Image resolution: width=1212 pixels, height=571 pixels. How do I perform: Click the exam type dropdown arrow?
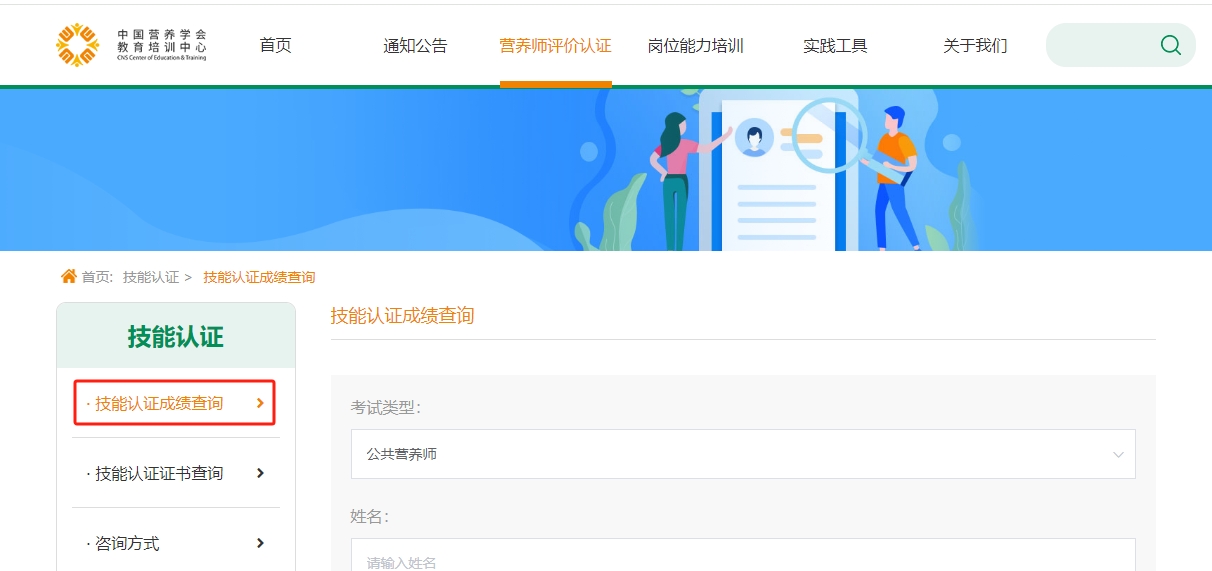point(1118,454)
